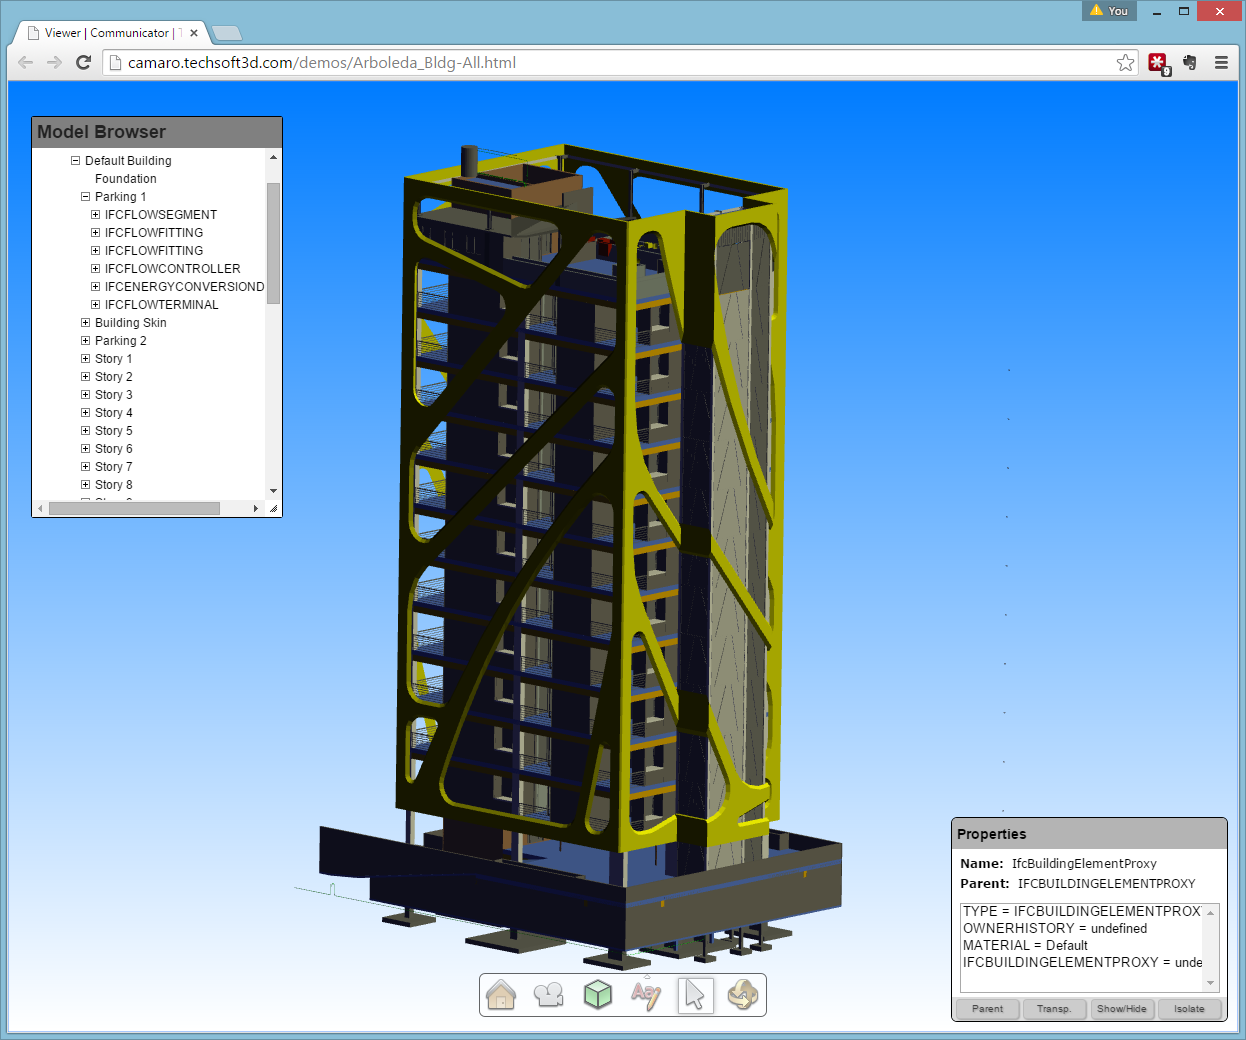Click the Parent button in Properties
This screenshot has width=1246, height=1040.
(987, 1009)
